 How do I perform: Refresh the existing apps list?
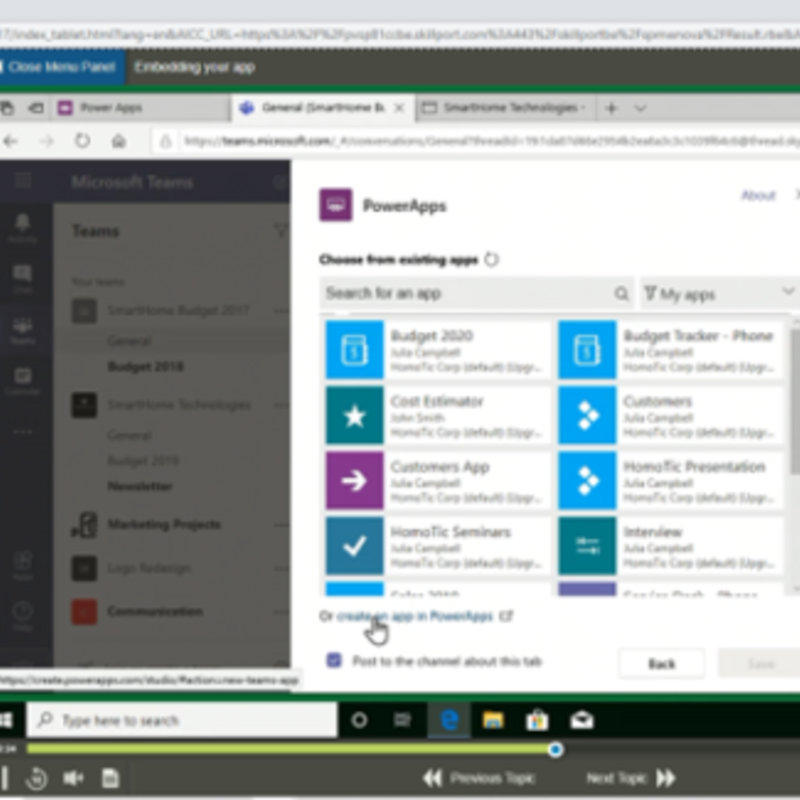click(491, 260)
